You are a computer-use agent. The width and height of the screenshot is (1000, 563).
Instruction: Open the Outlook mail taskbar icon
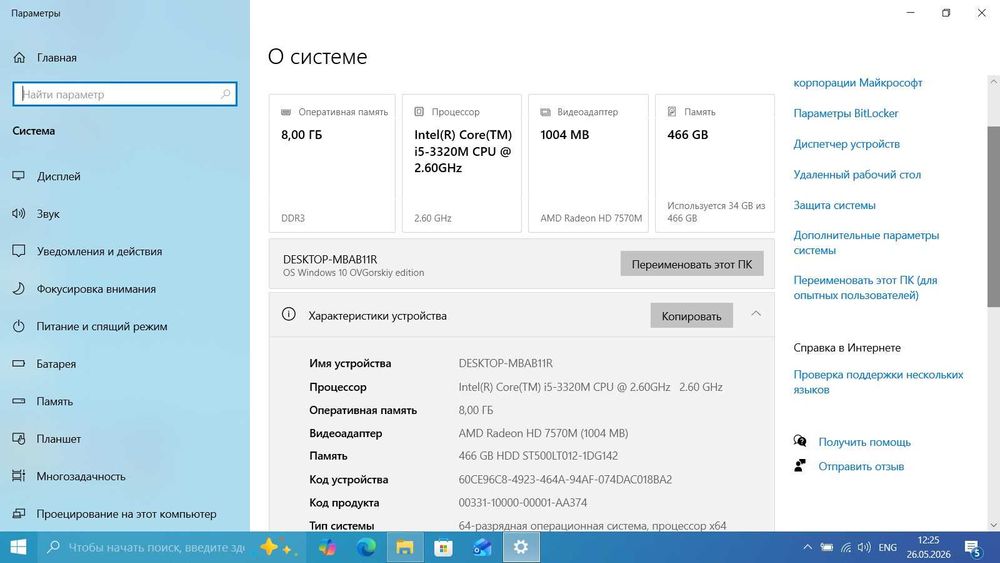click(x=482, y=547)
